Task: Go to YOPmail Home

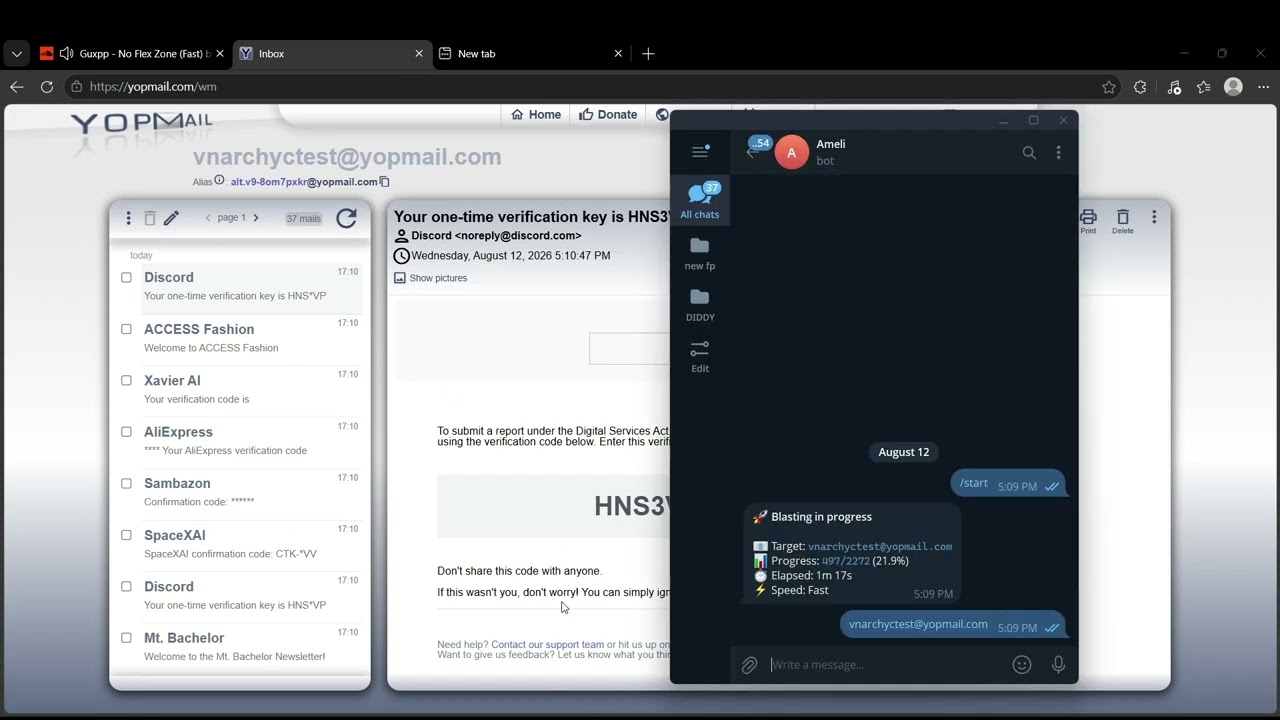Action: (x=536, y=115)
